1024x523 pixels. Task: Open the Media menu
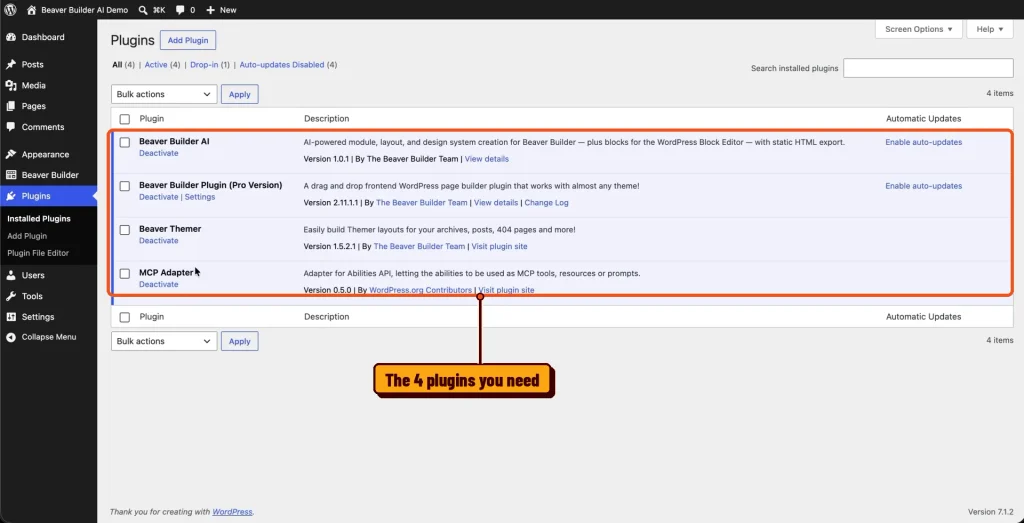[x=33, y=86]
